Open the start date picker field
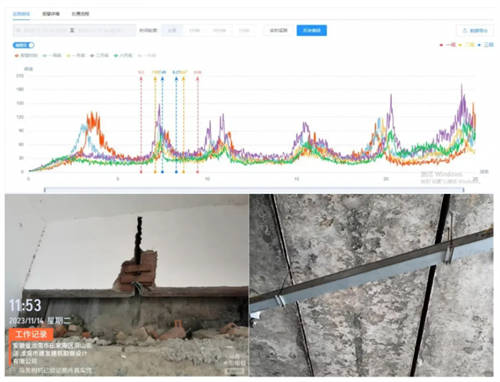500x382 pixels. click(45, 30)
